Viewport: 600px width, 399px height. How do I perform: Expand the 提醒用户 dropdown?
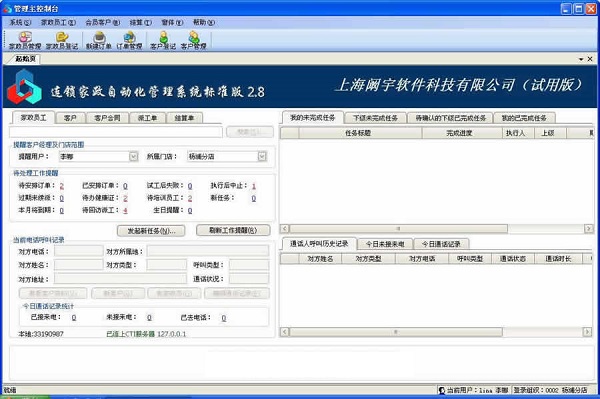click(x=133, y=156)
